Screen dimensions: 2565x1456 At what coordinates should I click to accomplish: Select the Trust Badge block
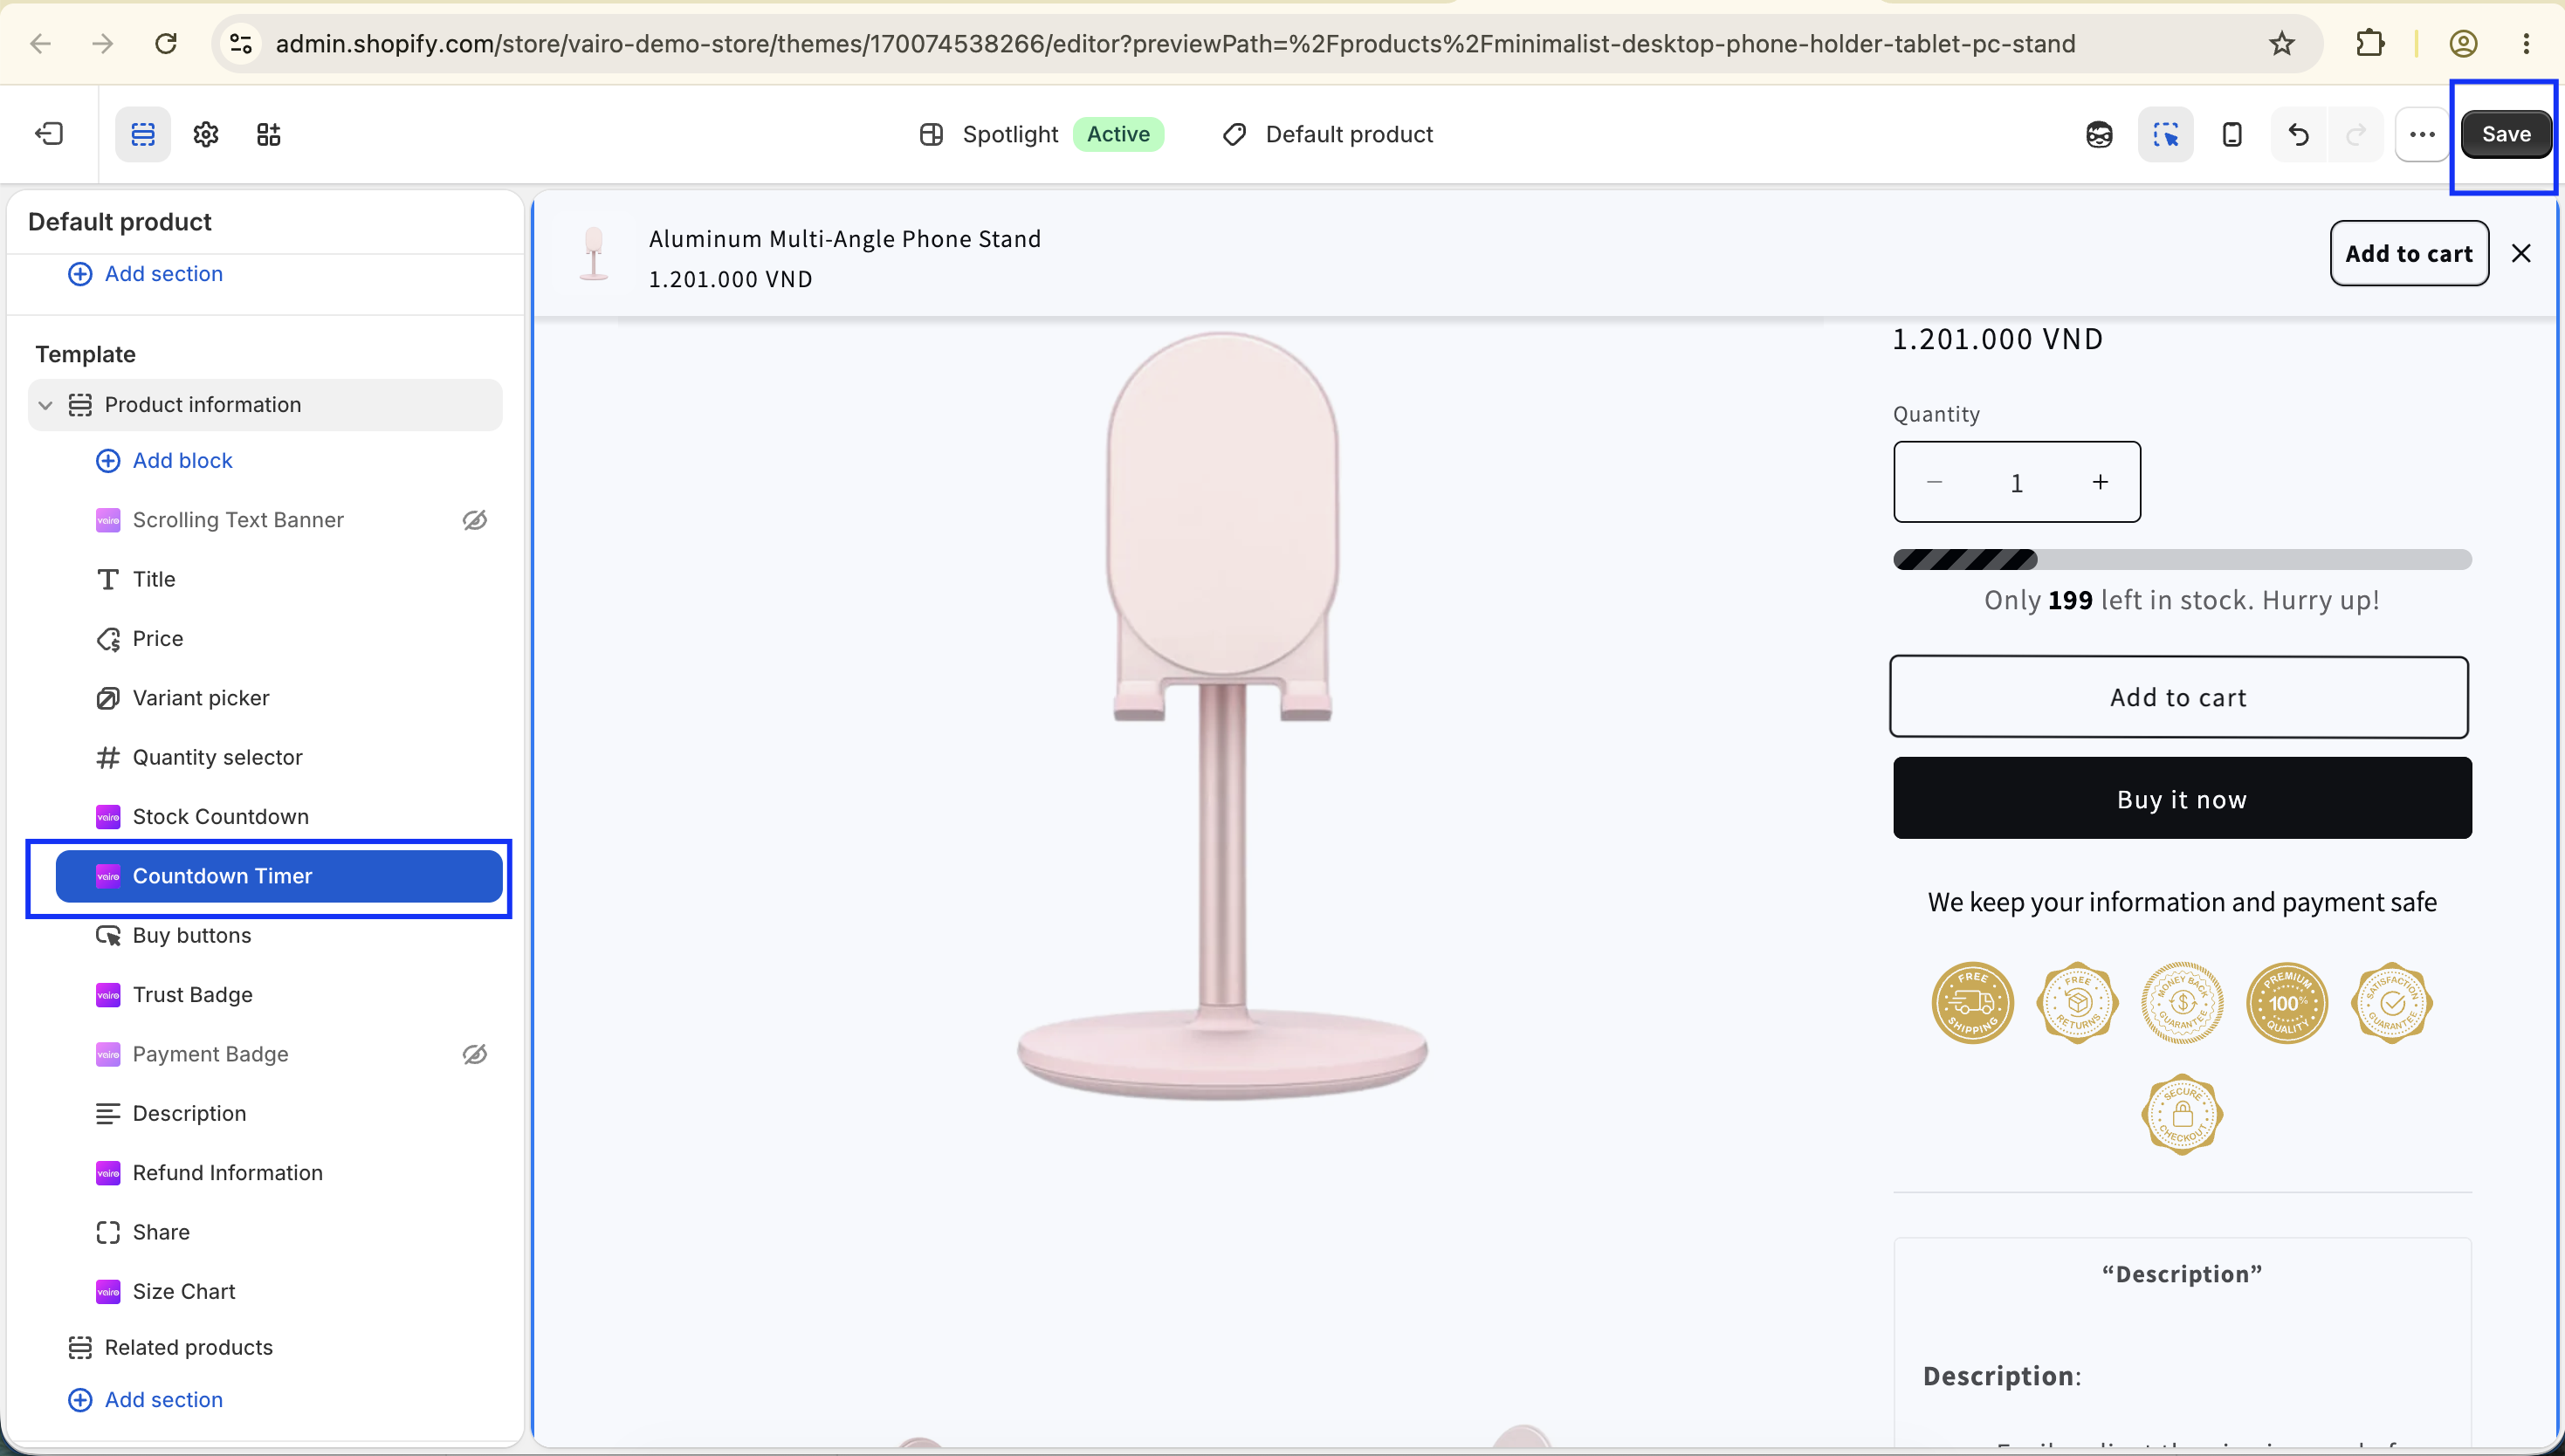click(280, 995)
